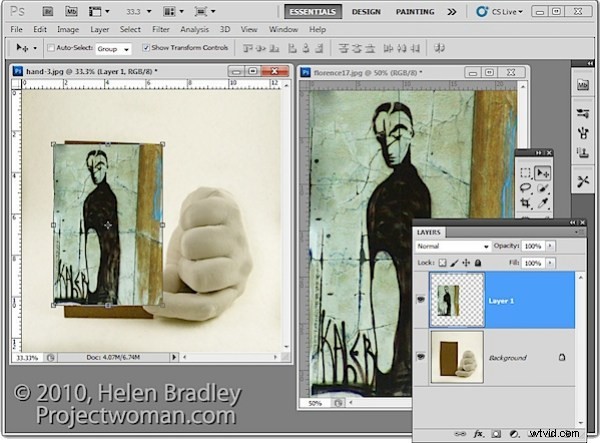Image resolution: width=600 pixels, height=443 pixels.
Task: Launch Mini Bridge from the application bar
Action: (71, 11)
